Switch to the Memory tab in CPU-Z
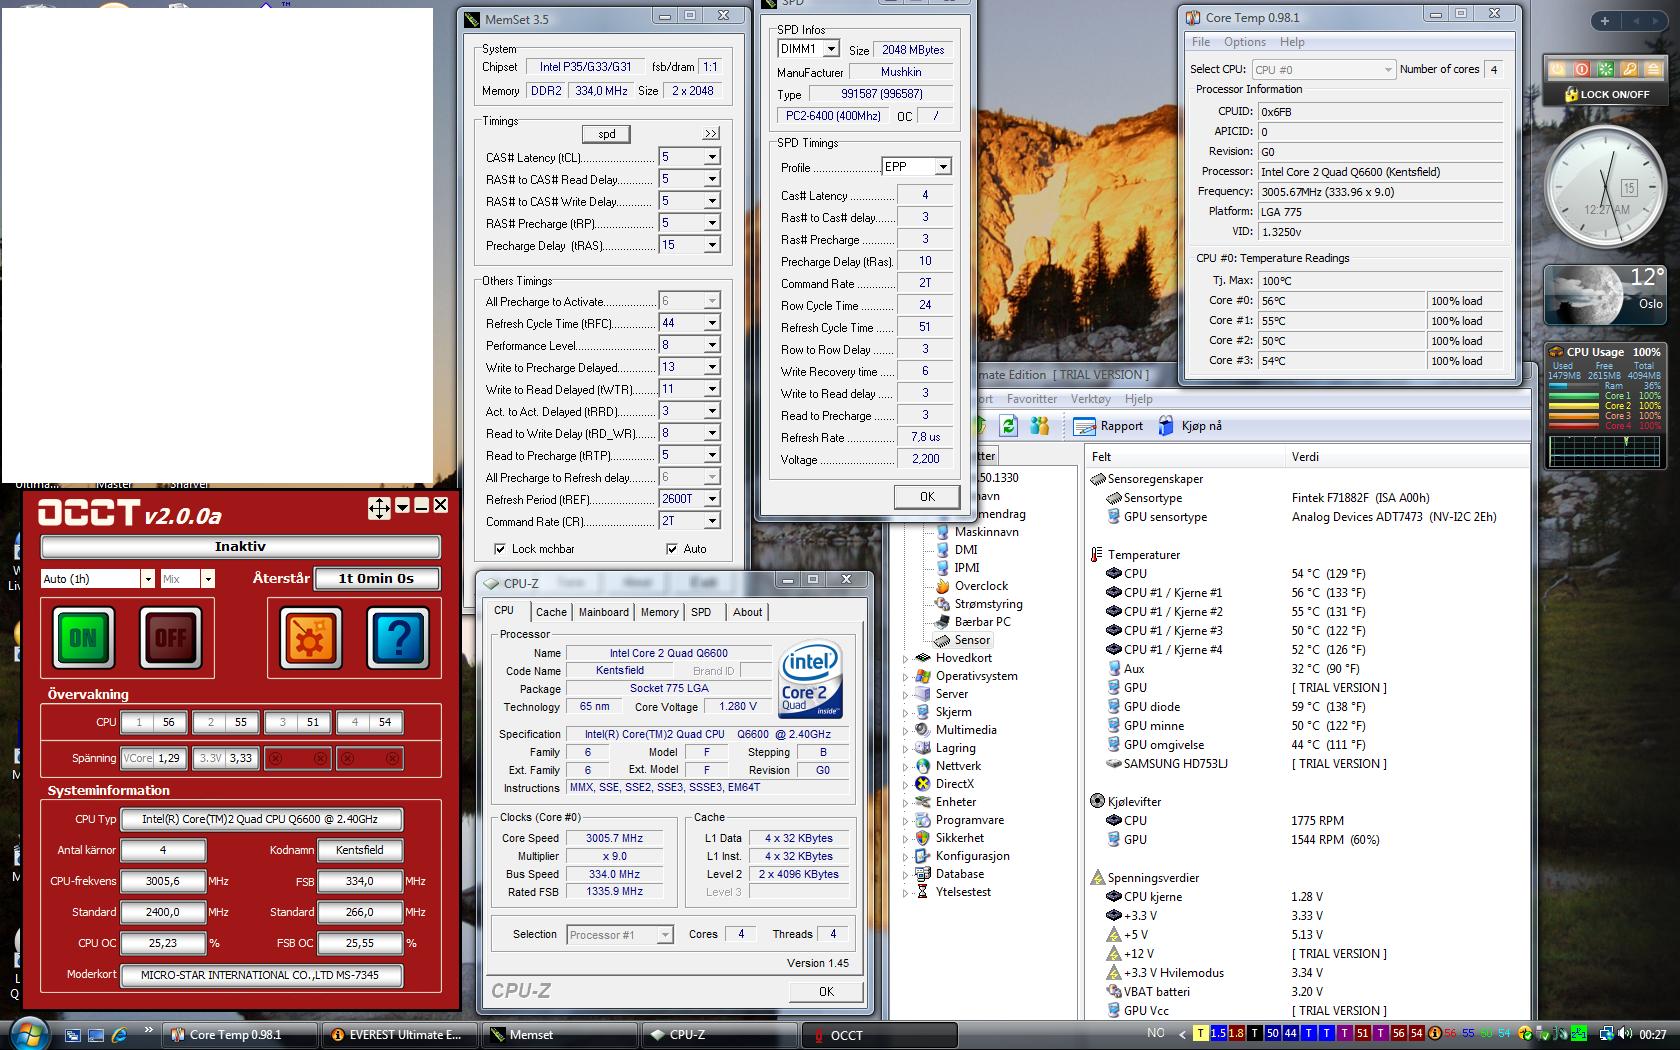Viewport: 1680px width, 1050px height. point(659,612)
